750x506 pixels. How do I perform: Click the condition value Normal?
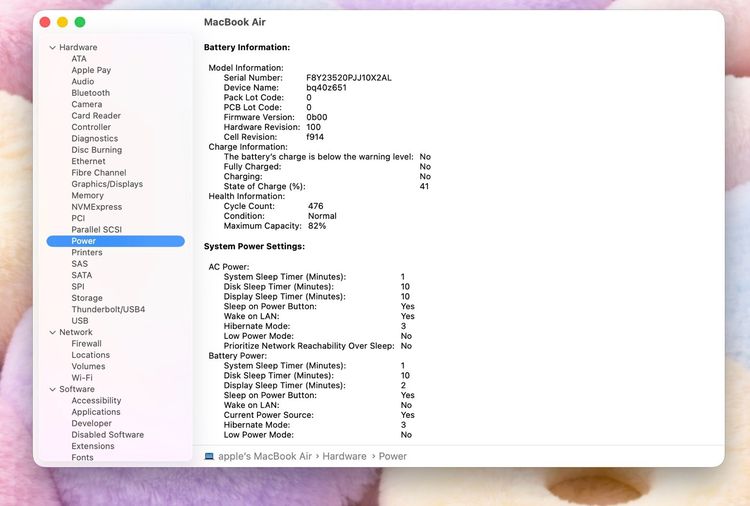(x=322, y=216)
